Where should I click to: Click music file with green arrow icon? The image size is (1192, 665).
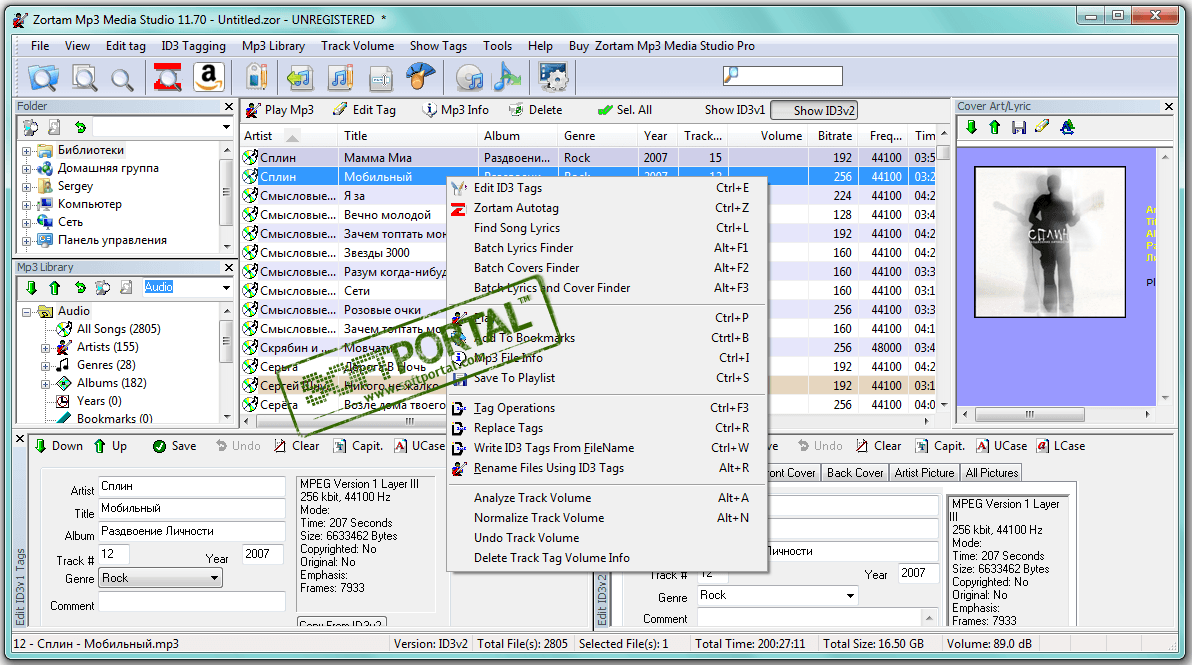[300, 77]
